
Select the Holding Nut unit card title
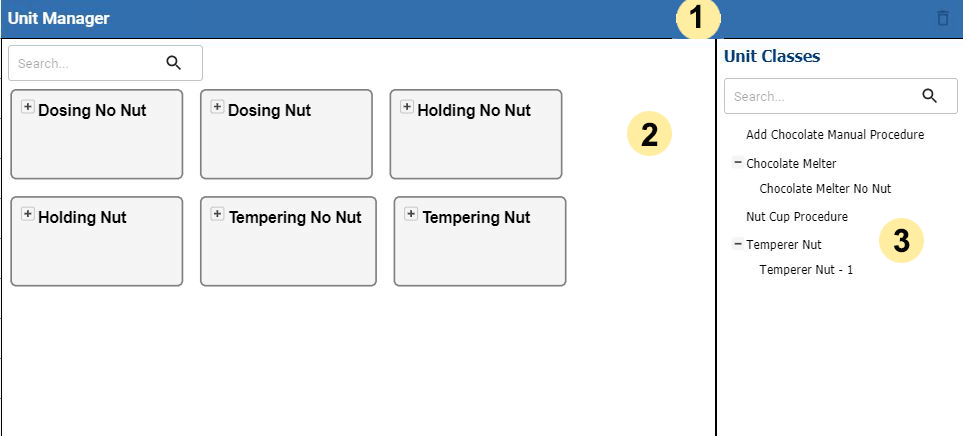point(82,217)
